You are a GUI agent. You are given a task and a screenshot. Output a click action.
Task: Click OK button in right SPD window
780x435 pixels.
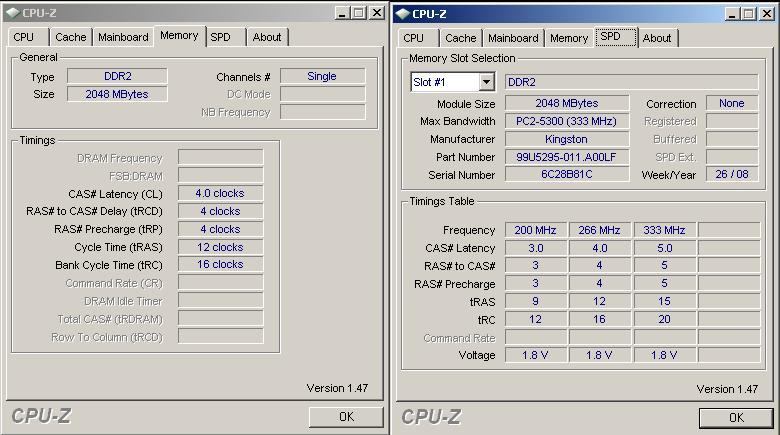(736, 418)
